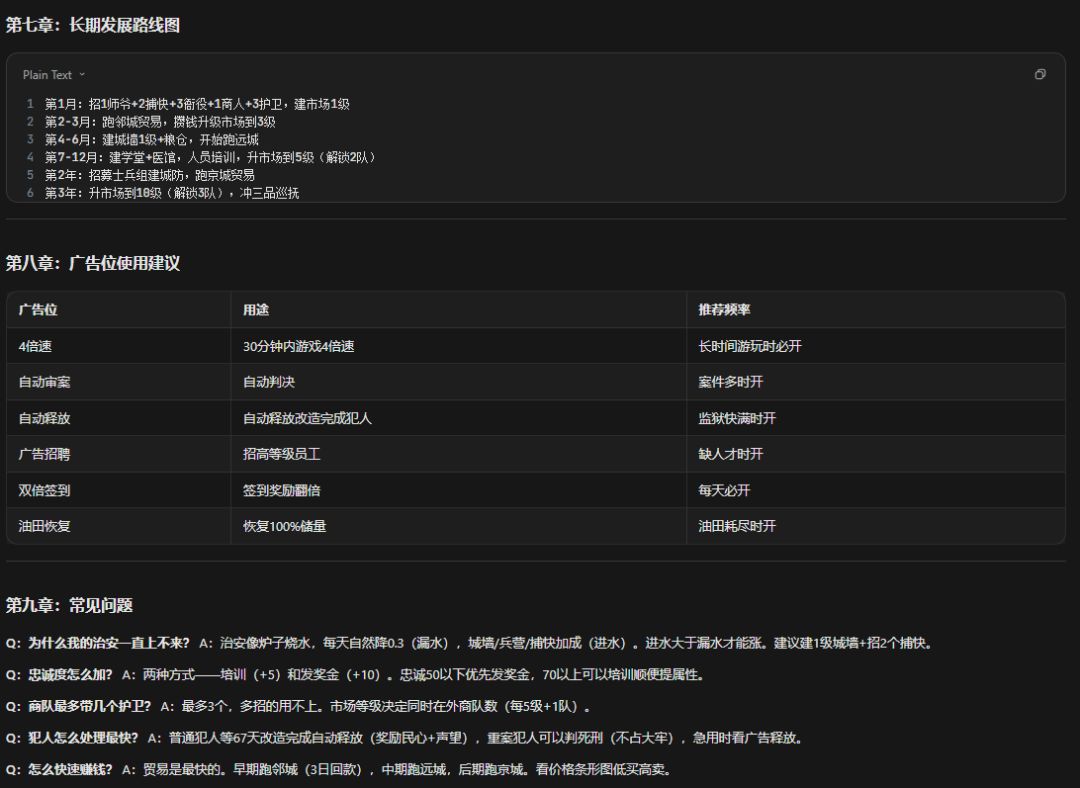This screenshot has width=1080, height=788.
Task: Click the heading 第九章：常见问题
Action: (x=70, y=605)
